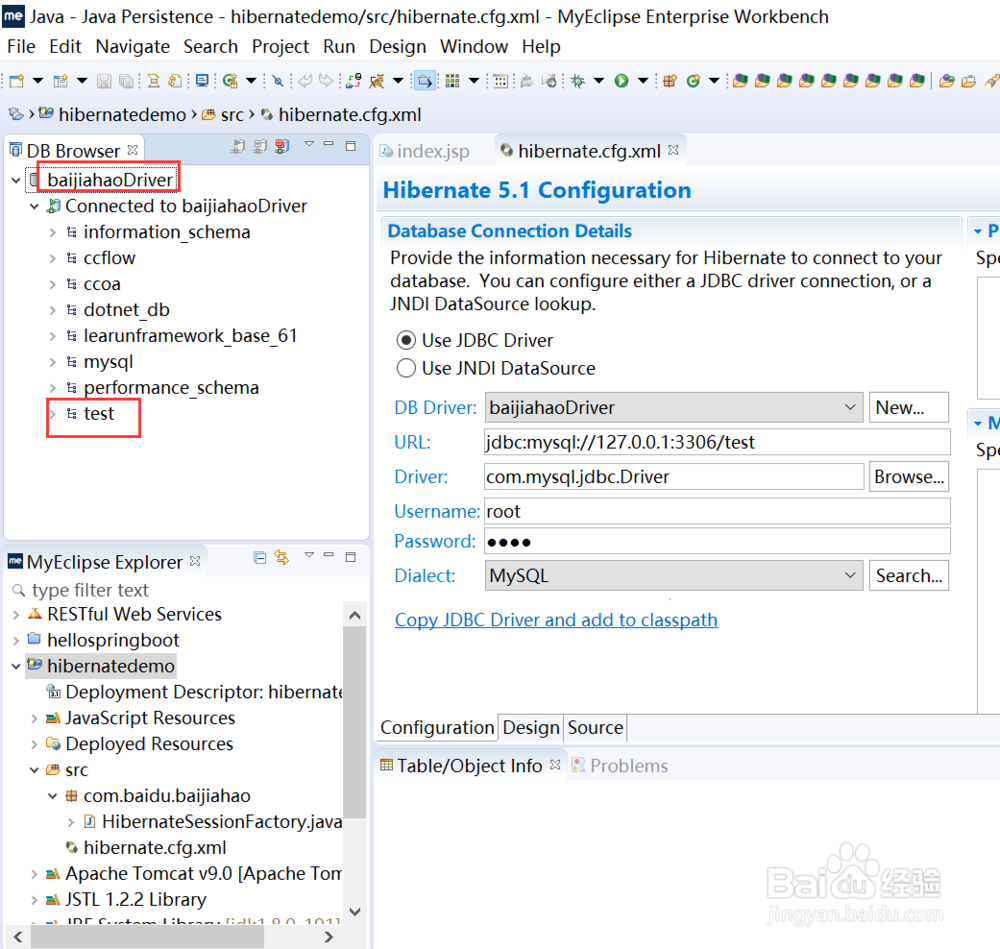The image size is (1000, 949).
Task: Maximize the DB Browser view
Action: 351,146
